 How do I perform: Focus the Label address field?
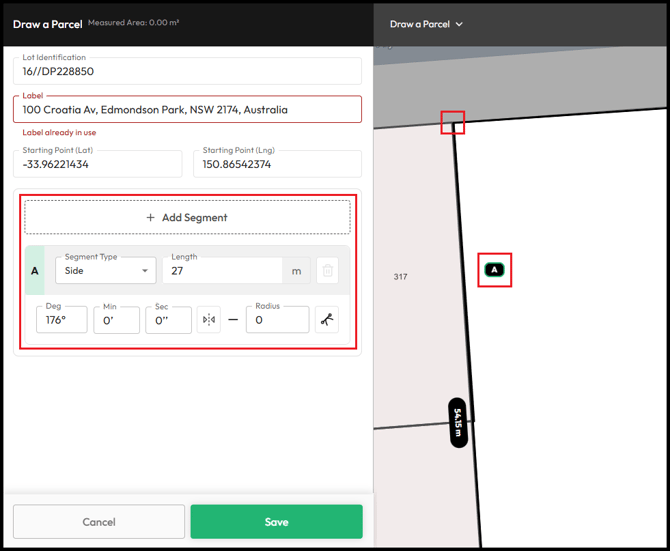click(187, 109)
